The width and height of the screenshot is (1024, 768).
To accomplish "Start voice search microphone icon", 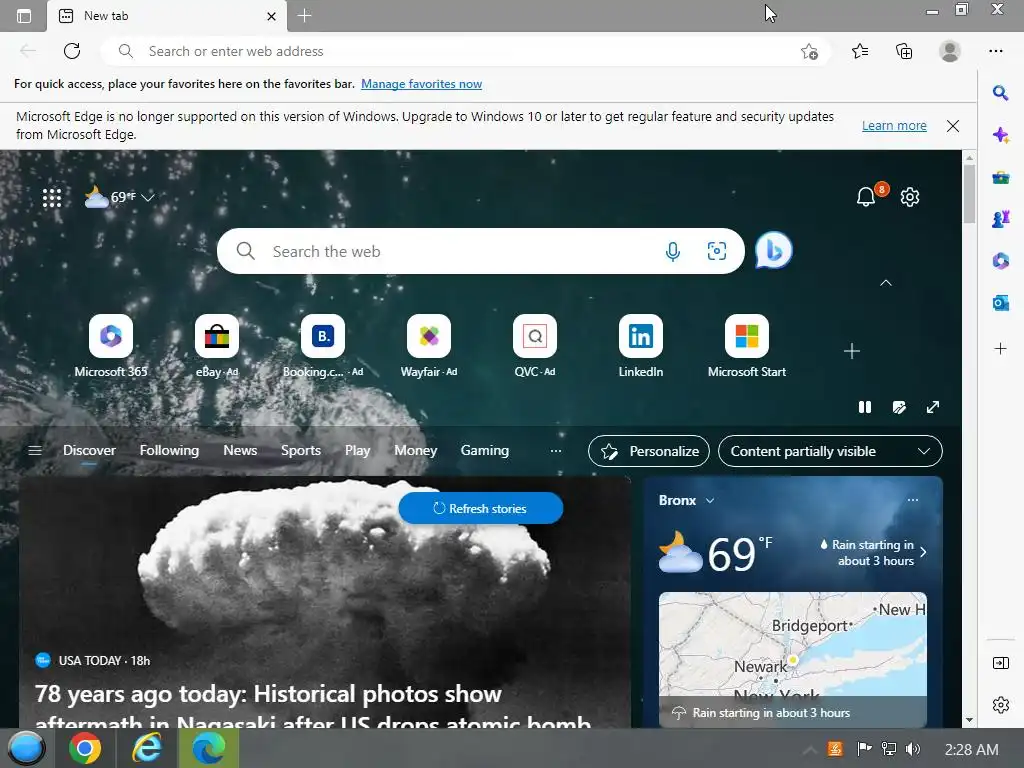I will point(672,251).
